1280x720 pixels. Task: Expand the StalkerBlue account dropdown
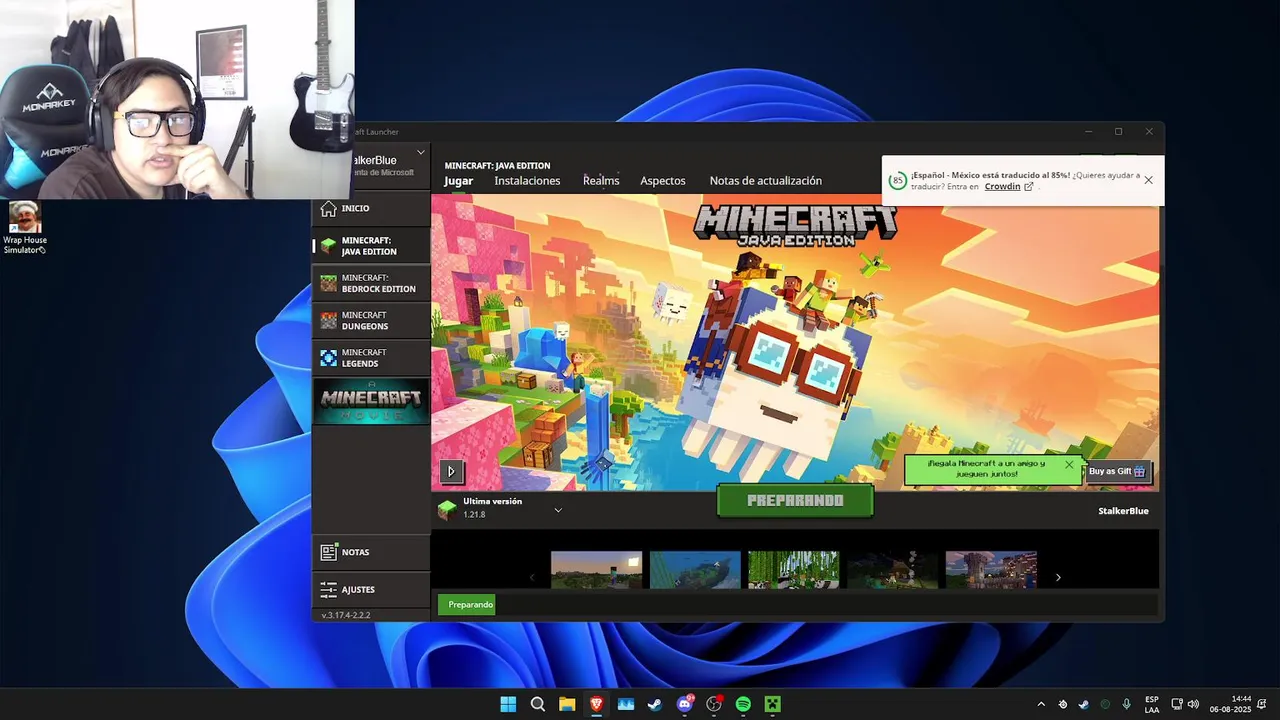click(x=420, y=153)
